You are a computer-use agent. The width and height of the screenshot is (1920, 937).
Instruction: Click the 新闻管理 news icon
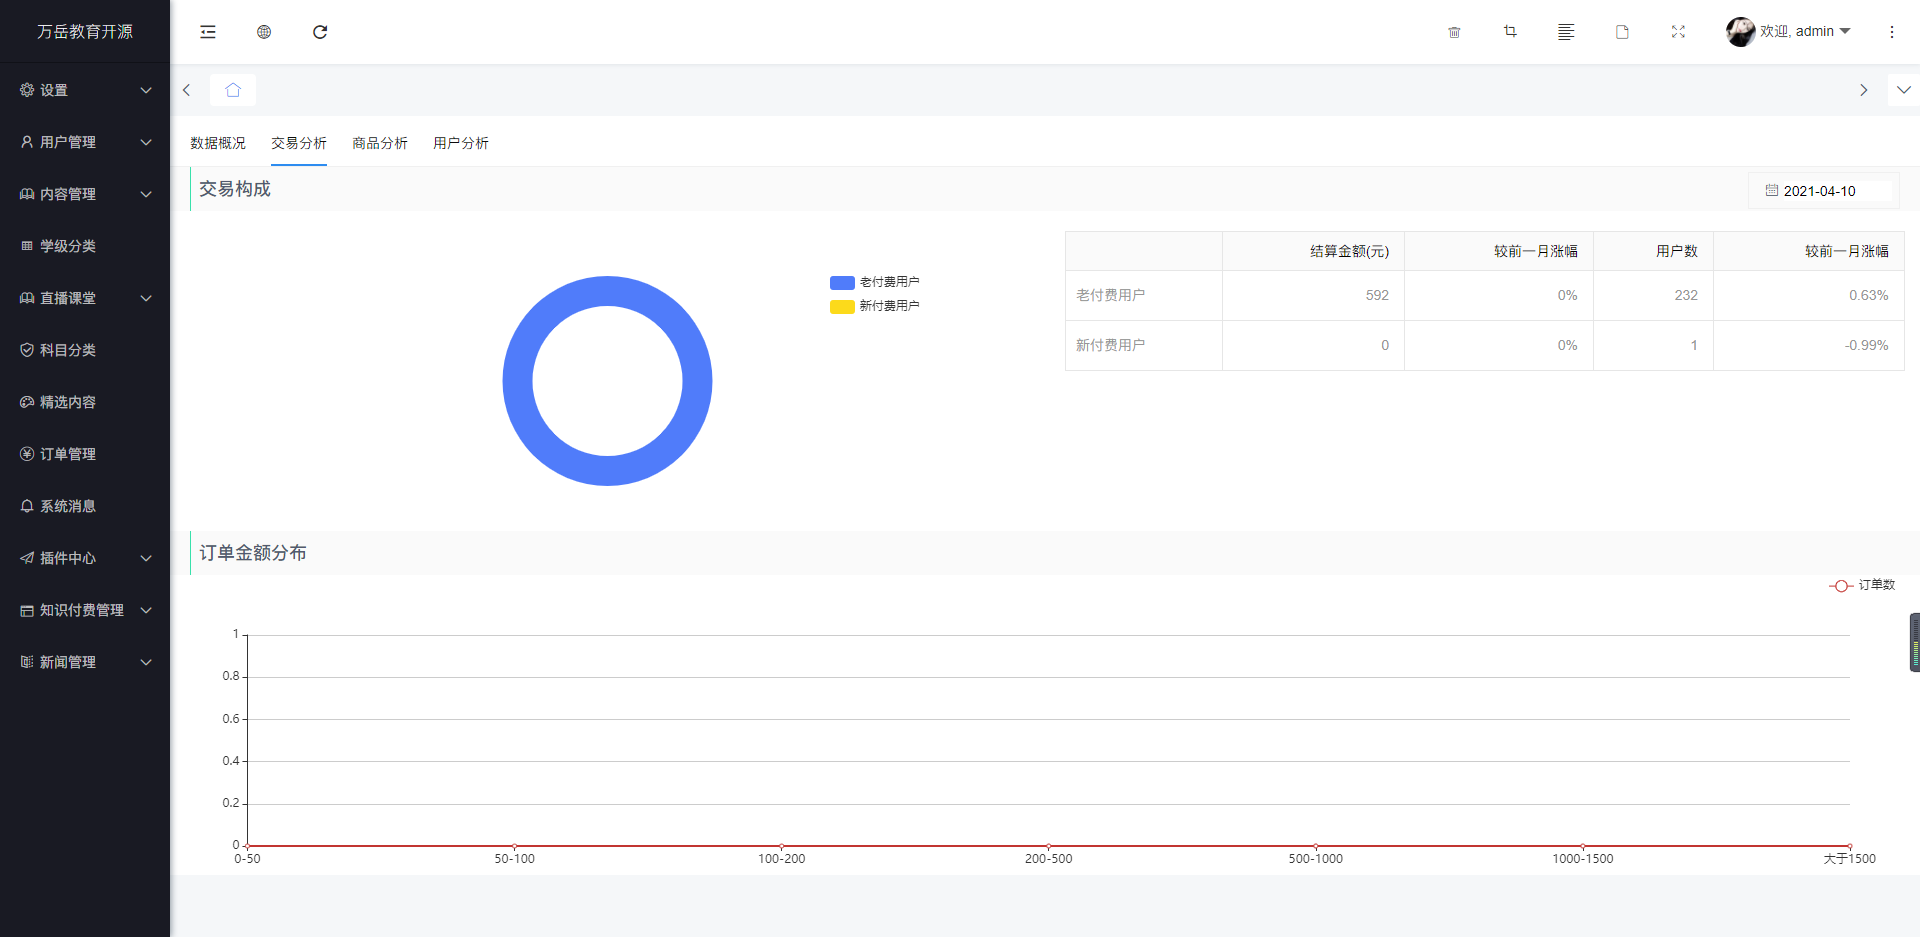point(27,662)
